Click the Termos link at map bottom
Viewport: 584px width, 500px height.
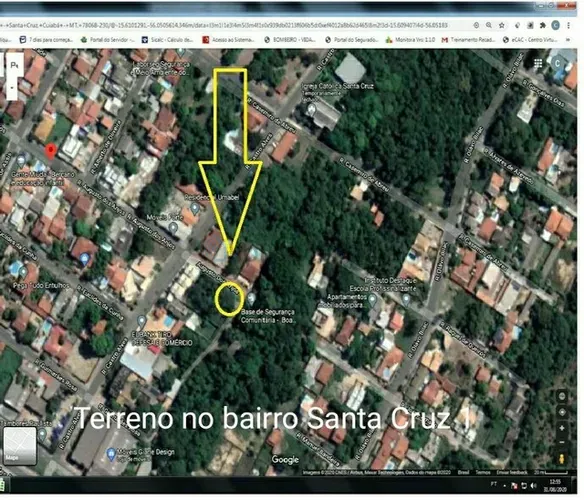pos(483,472)
